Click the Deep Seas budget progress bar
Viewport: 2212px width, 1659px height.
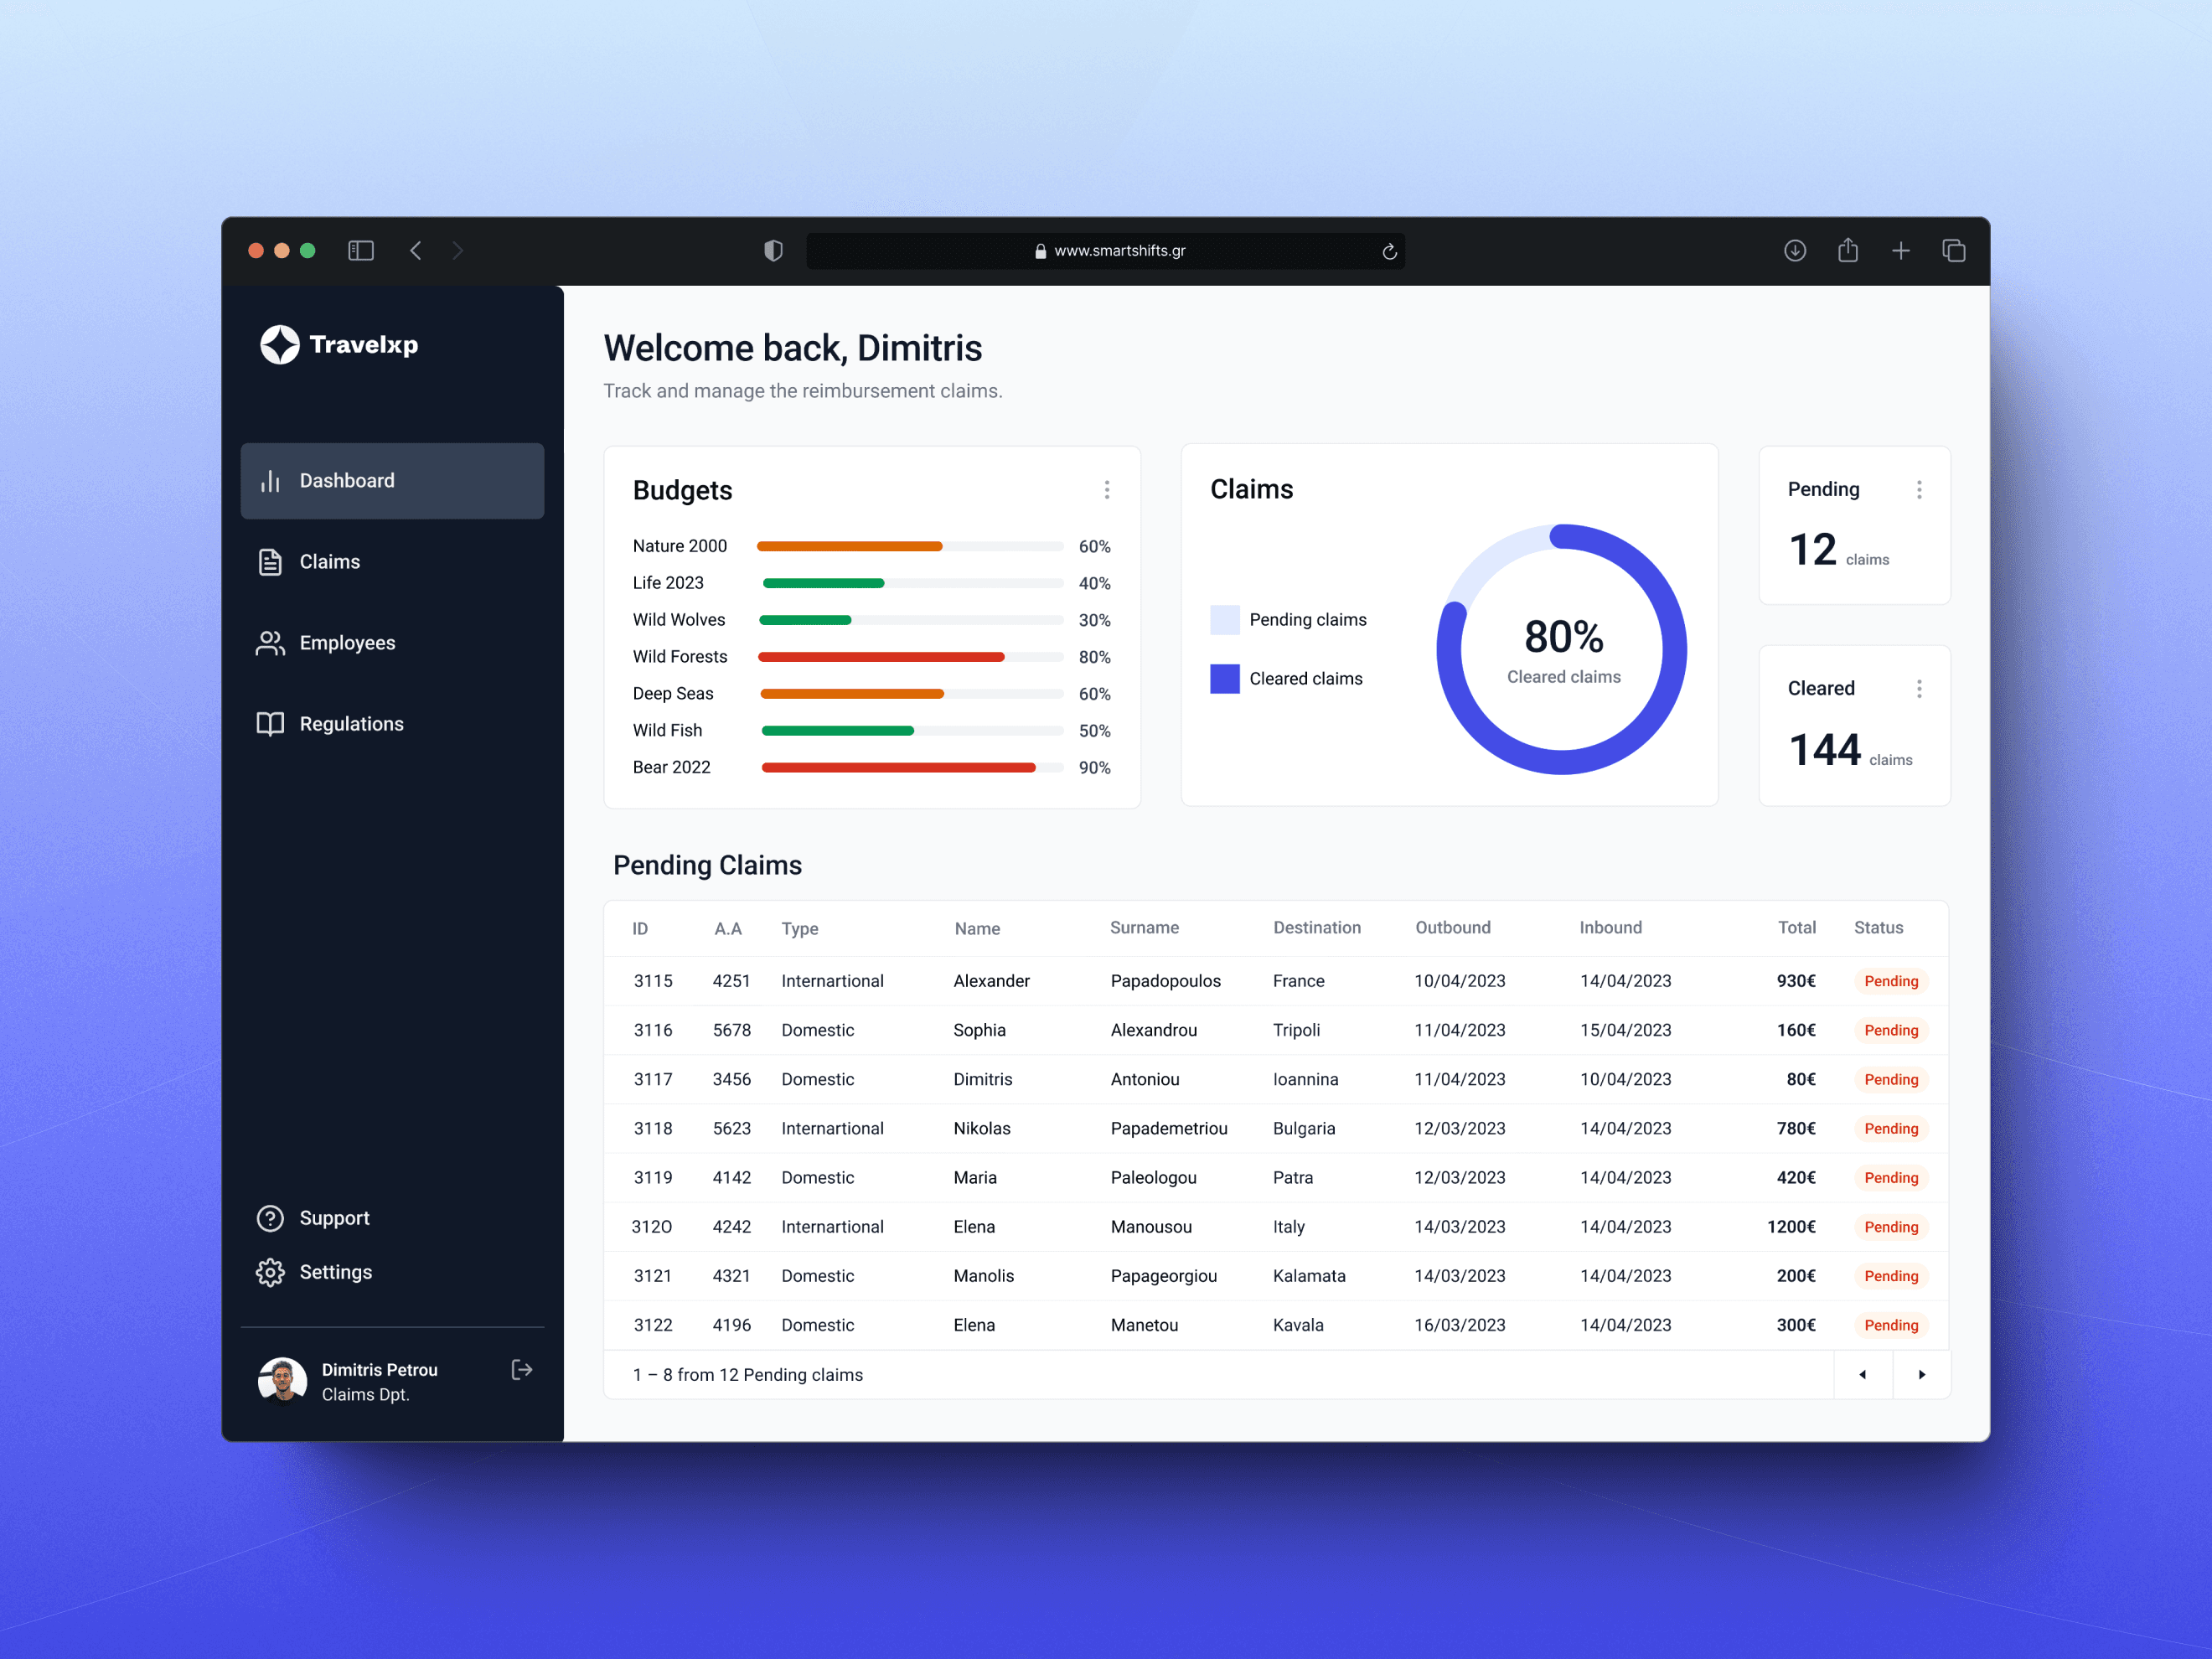[x=910, y=694]
